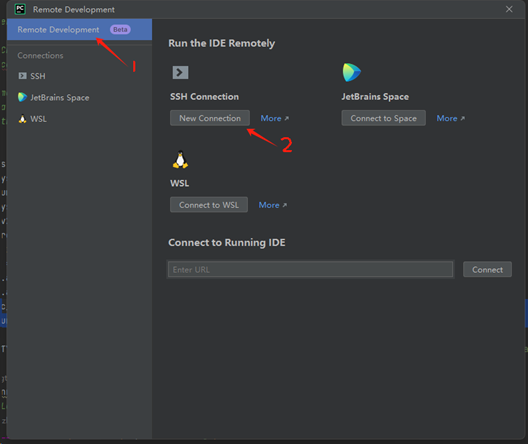Click the Connect button beside URL field
Image resolution: width=528 pixels, height=444 pixels.
(x=487, y=269)
